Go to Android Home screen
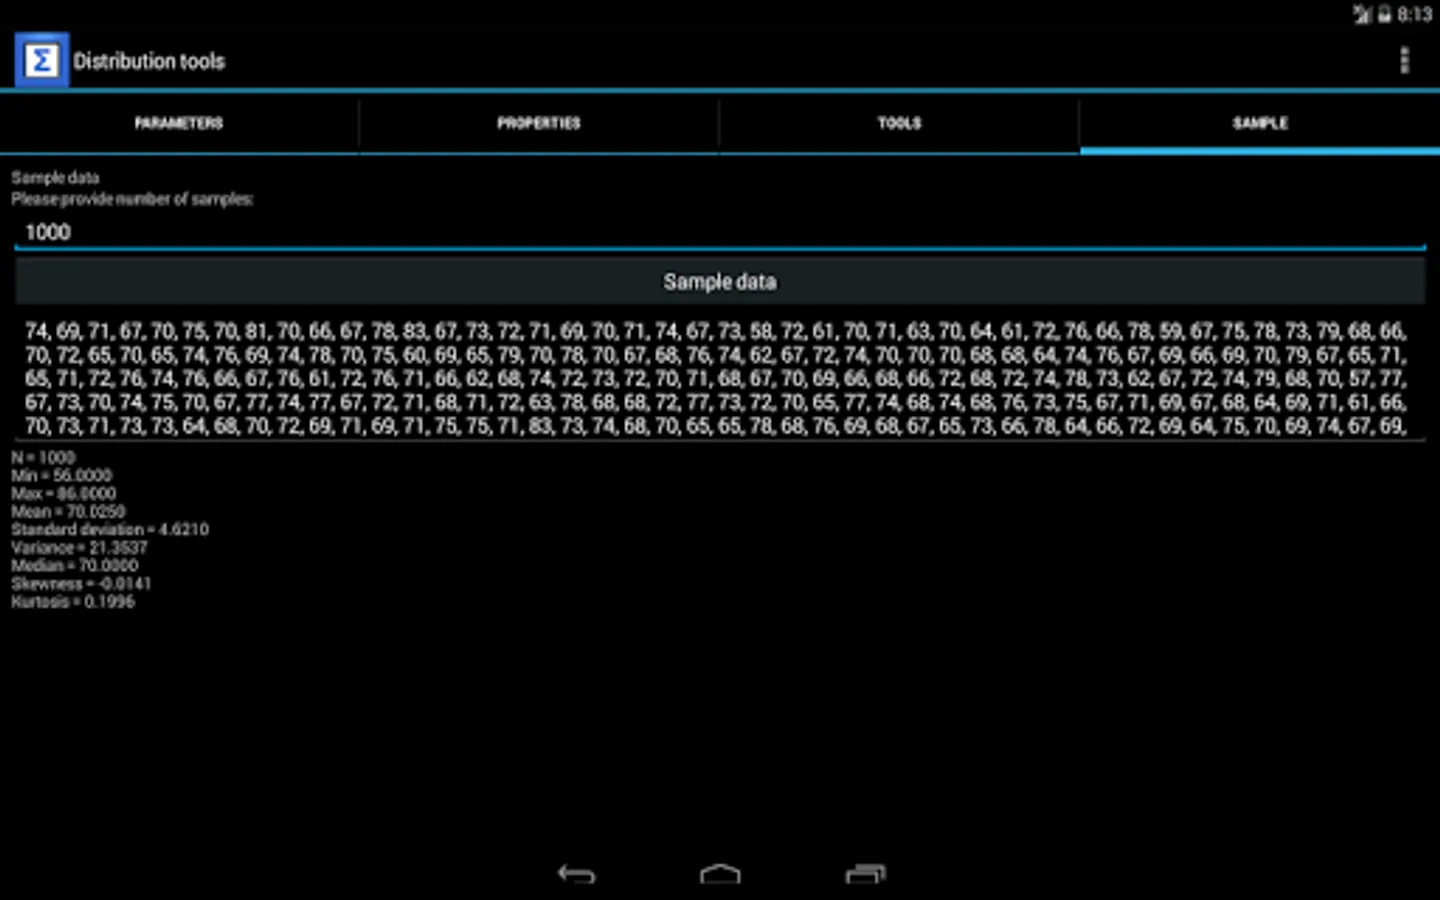This screenshot has width=1440, height=900. tap(720, 874)
